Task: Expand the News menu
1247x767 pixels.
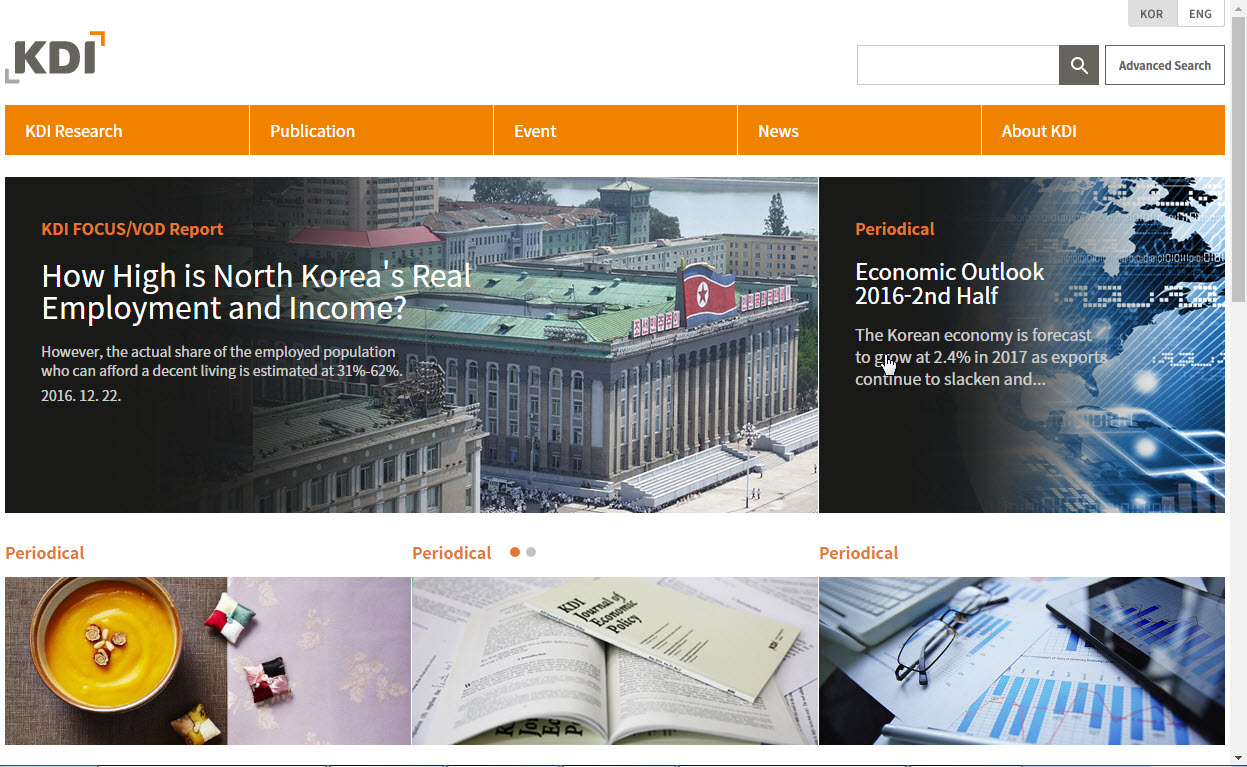Action: 778,131
